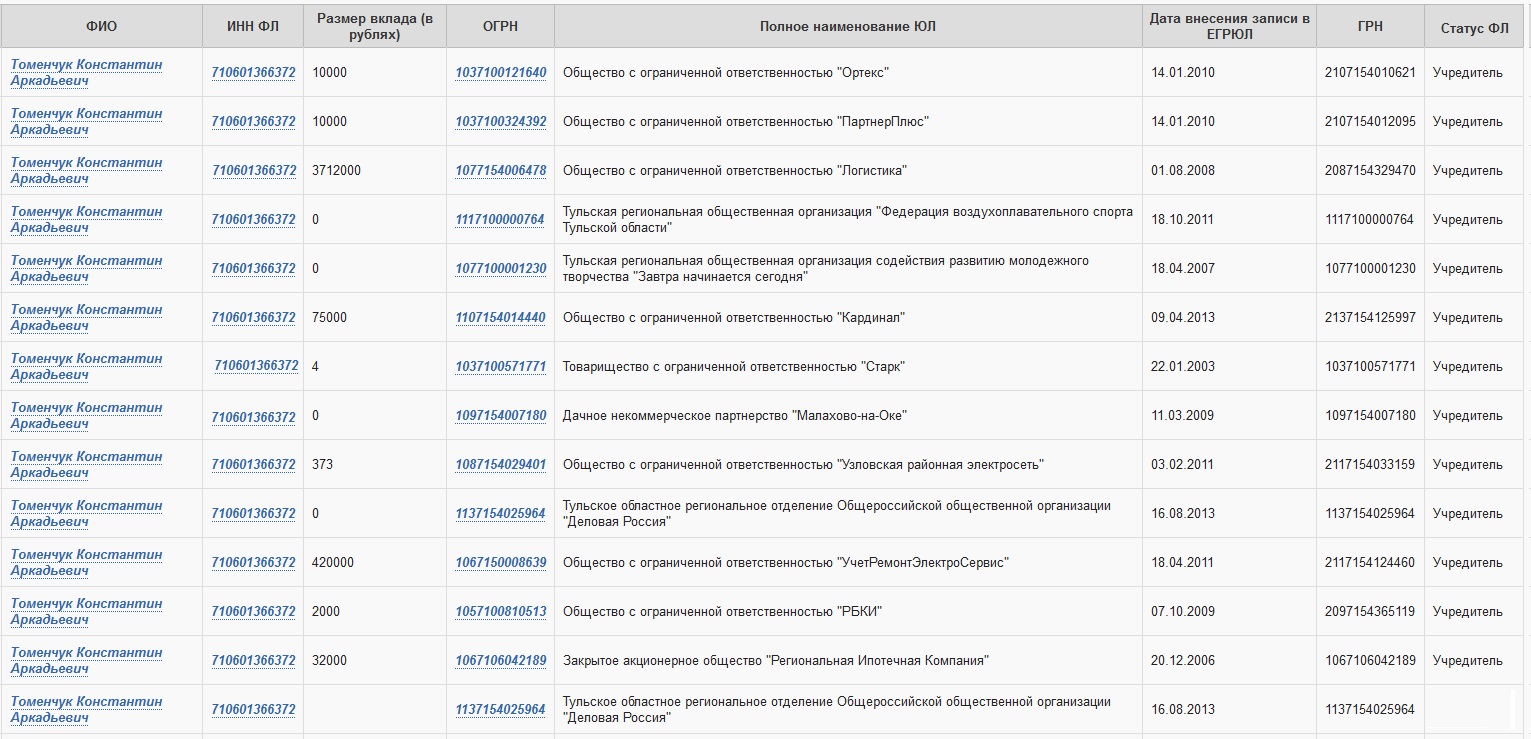This screenshot has height=739, width=1531.
Task: Select the "Полное наименование ЮЛ" column header
Action: pyautogui.click(x=847, y=27)
